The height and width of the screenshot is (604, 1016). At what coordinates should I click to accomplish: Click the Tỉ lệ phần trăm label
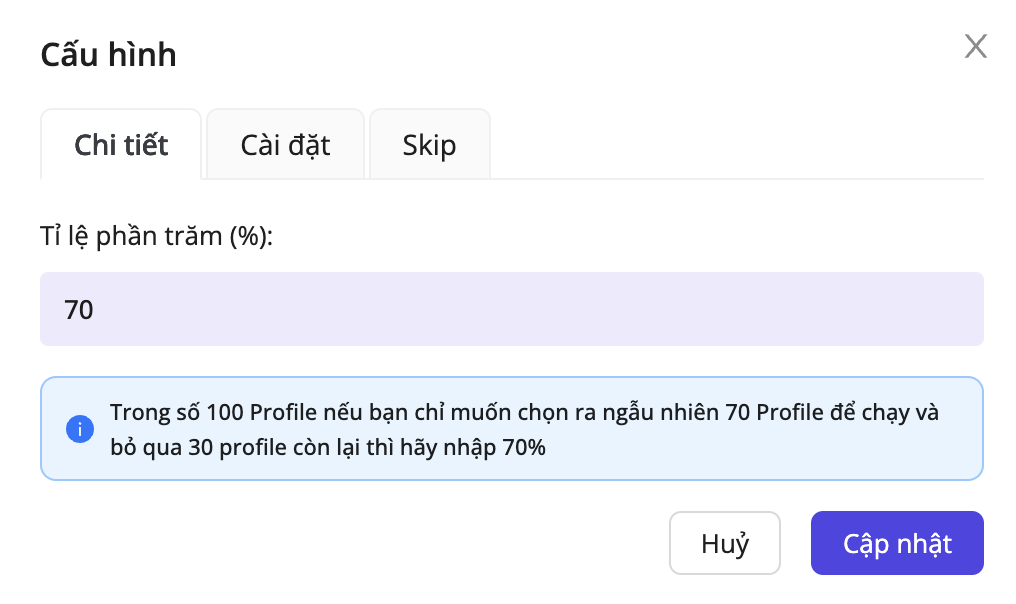tap(156, 237)
